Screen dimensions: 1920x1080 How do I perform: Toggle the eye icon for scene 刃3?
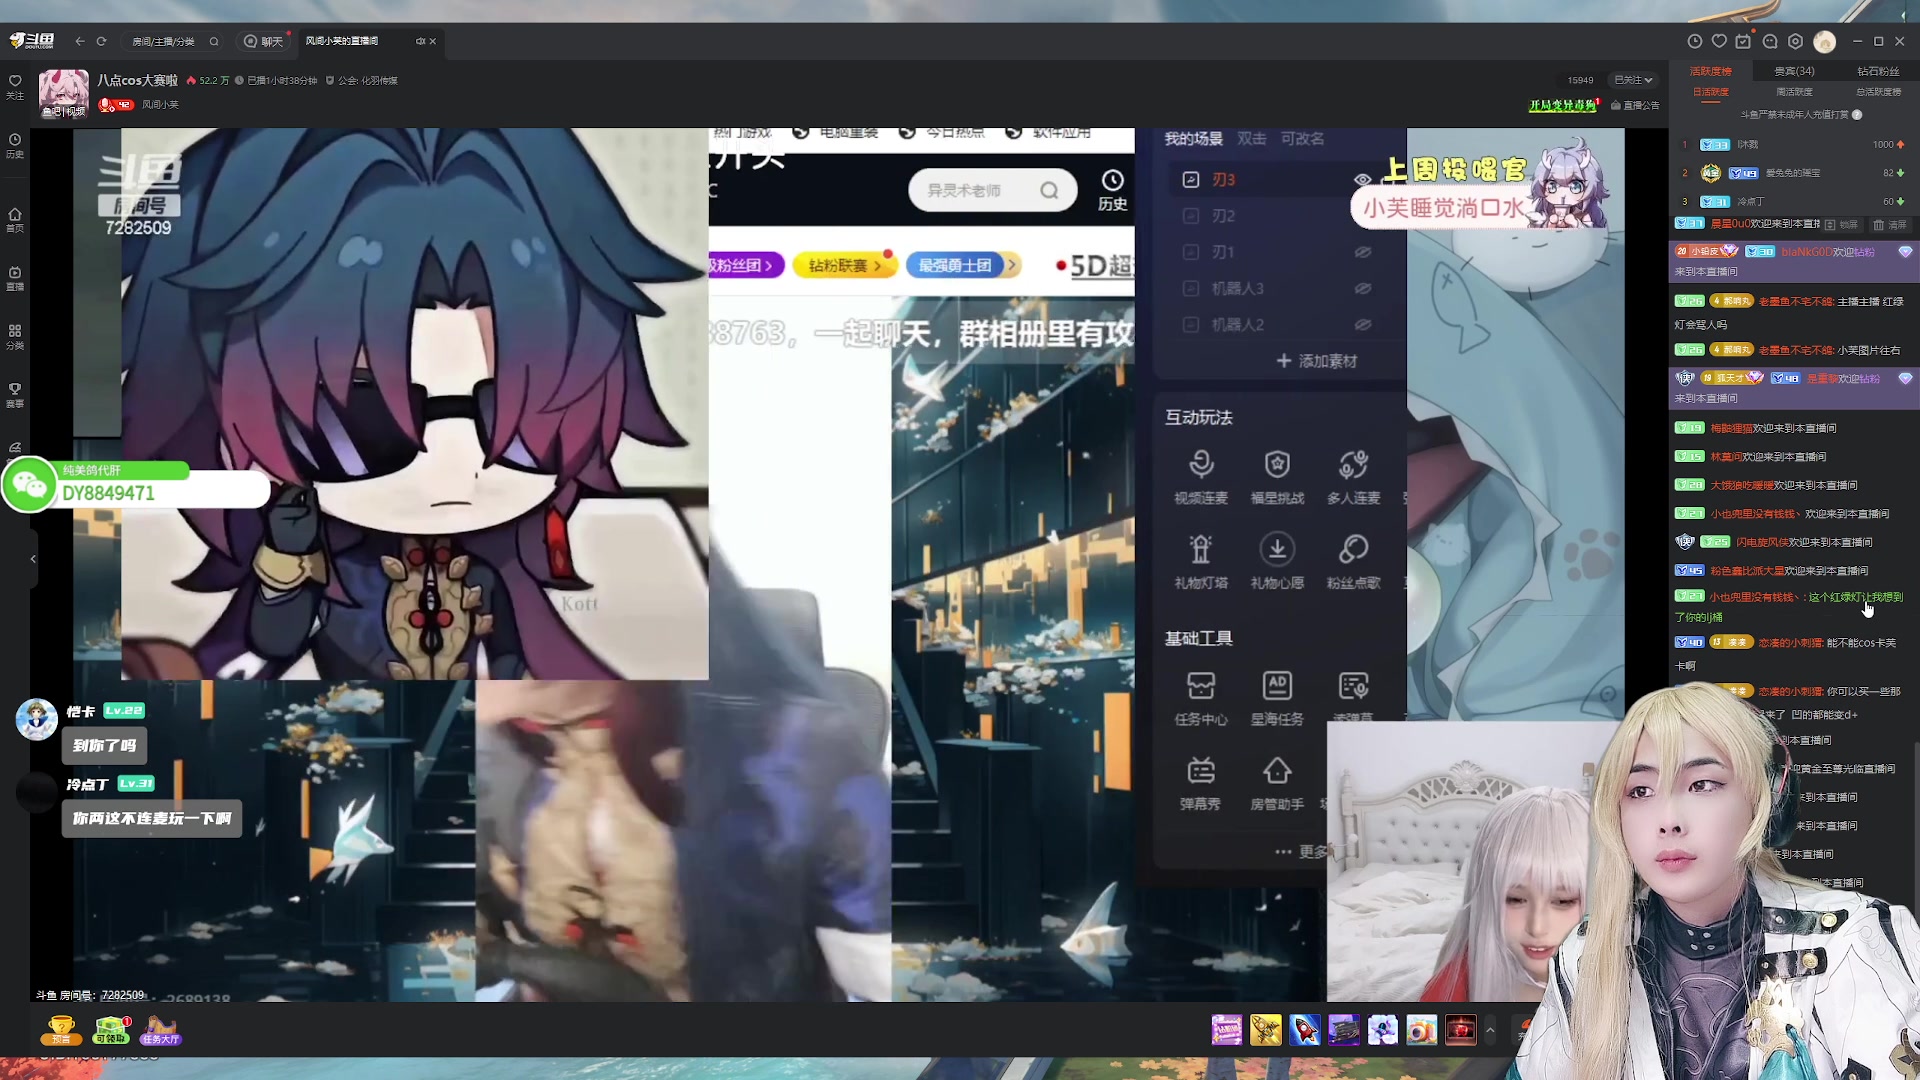click(1362, 180)
